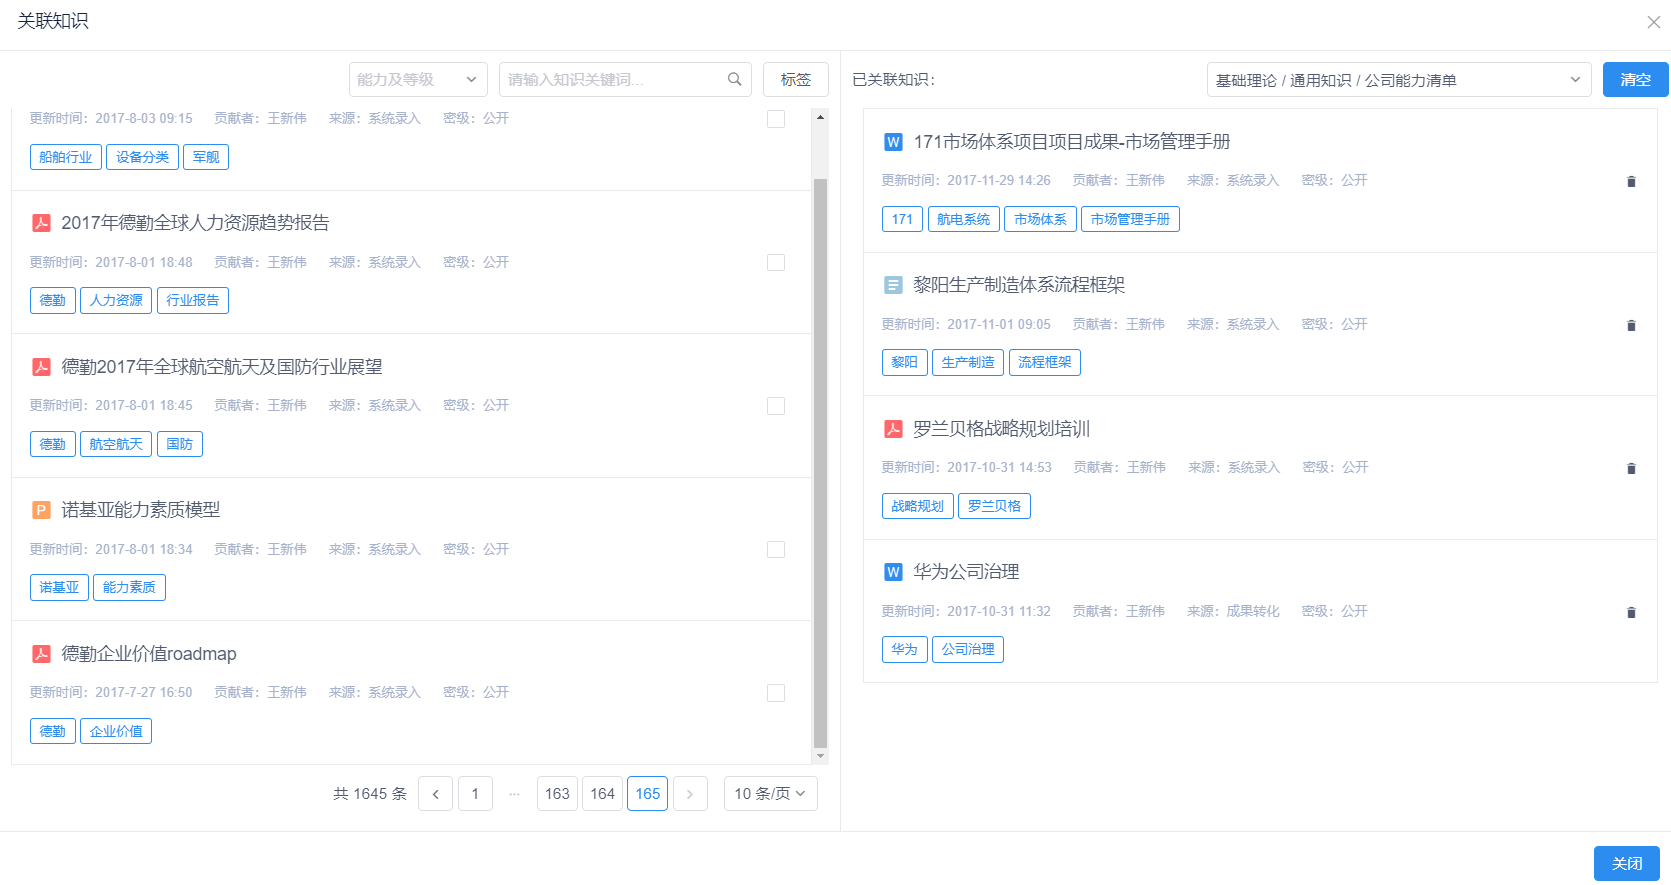The width and height of the screenshot is (1671, 885).
Task: Click scrollbar up arrow in left list
Action: [x=820, y=117]
